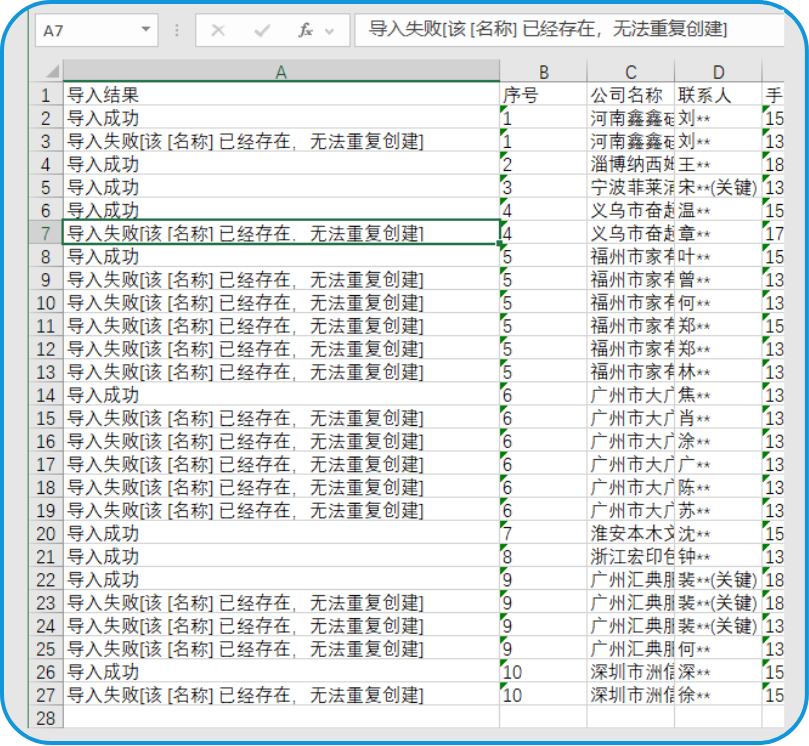This screenshot has height=746, width=809.
Task: Select column C header
Action: (630, 71)
